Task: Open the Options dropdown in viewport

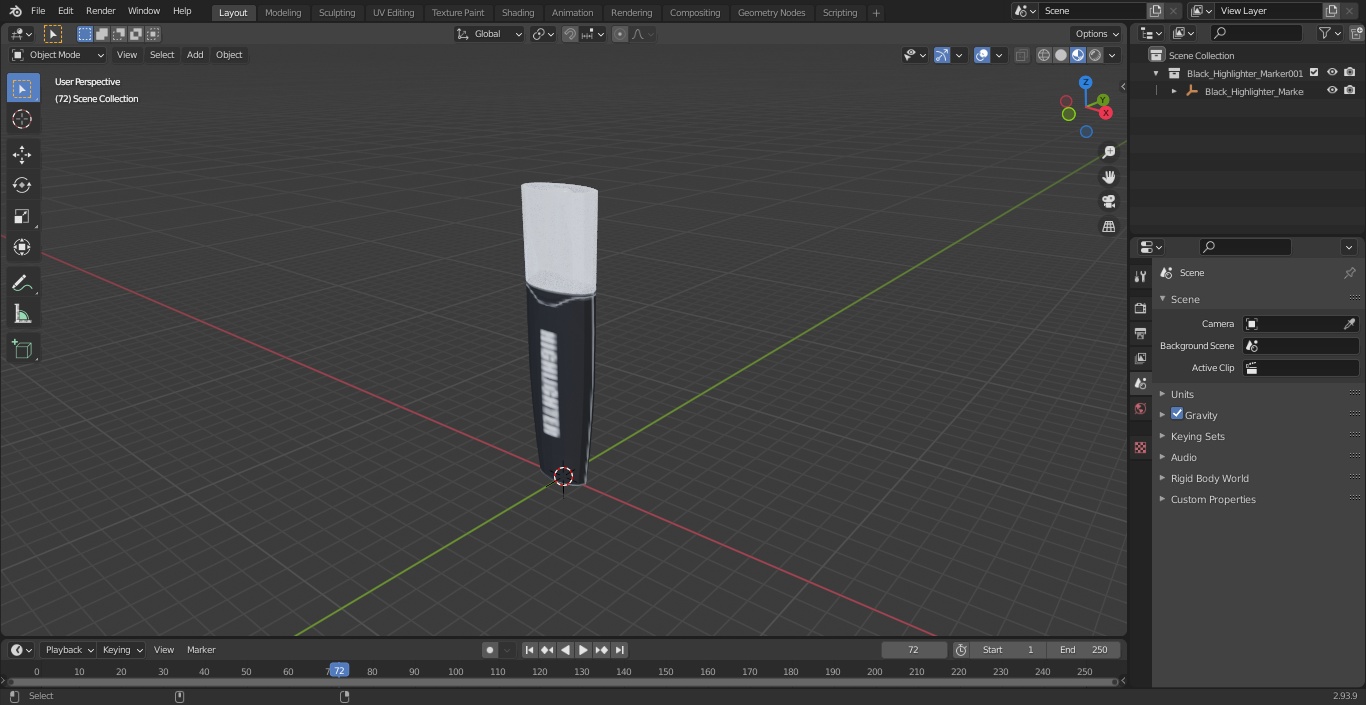Action: [1097, 34]
